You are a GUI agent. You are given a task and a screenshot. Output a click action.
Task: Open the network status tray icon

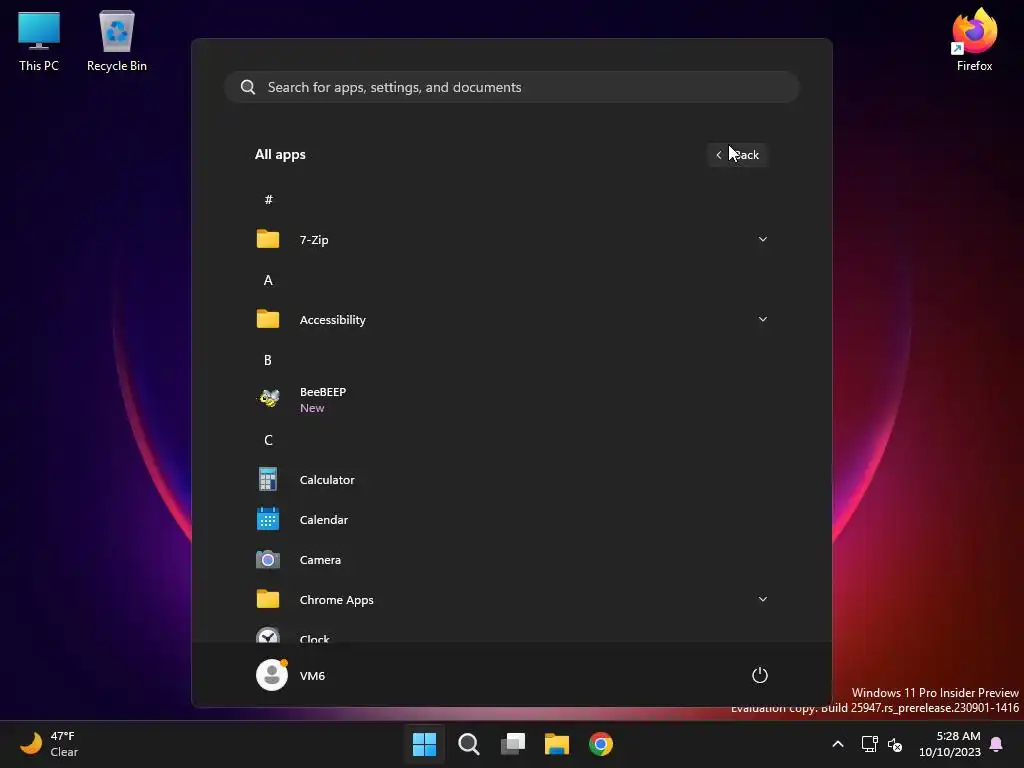(869, 744)
